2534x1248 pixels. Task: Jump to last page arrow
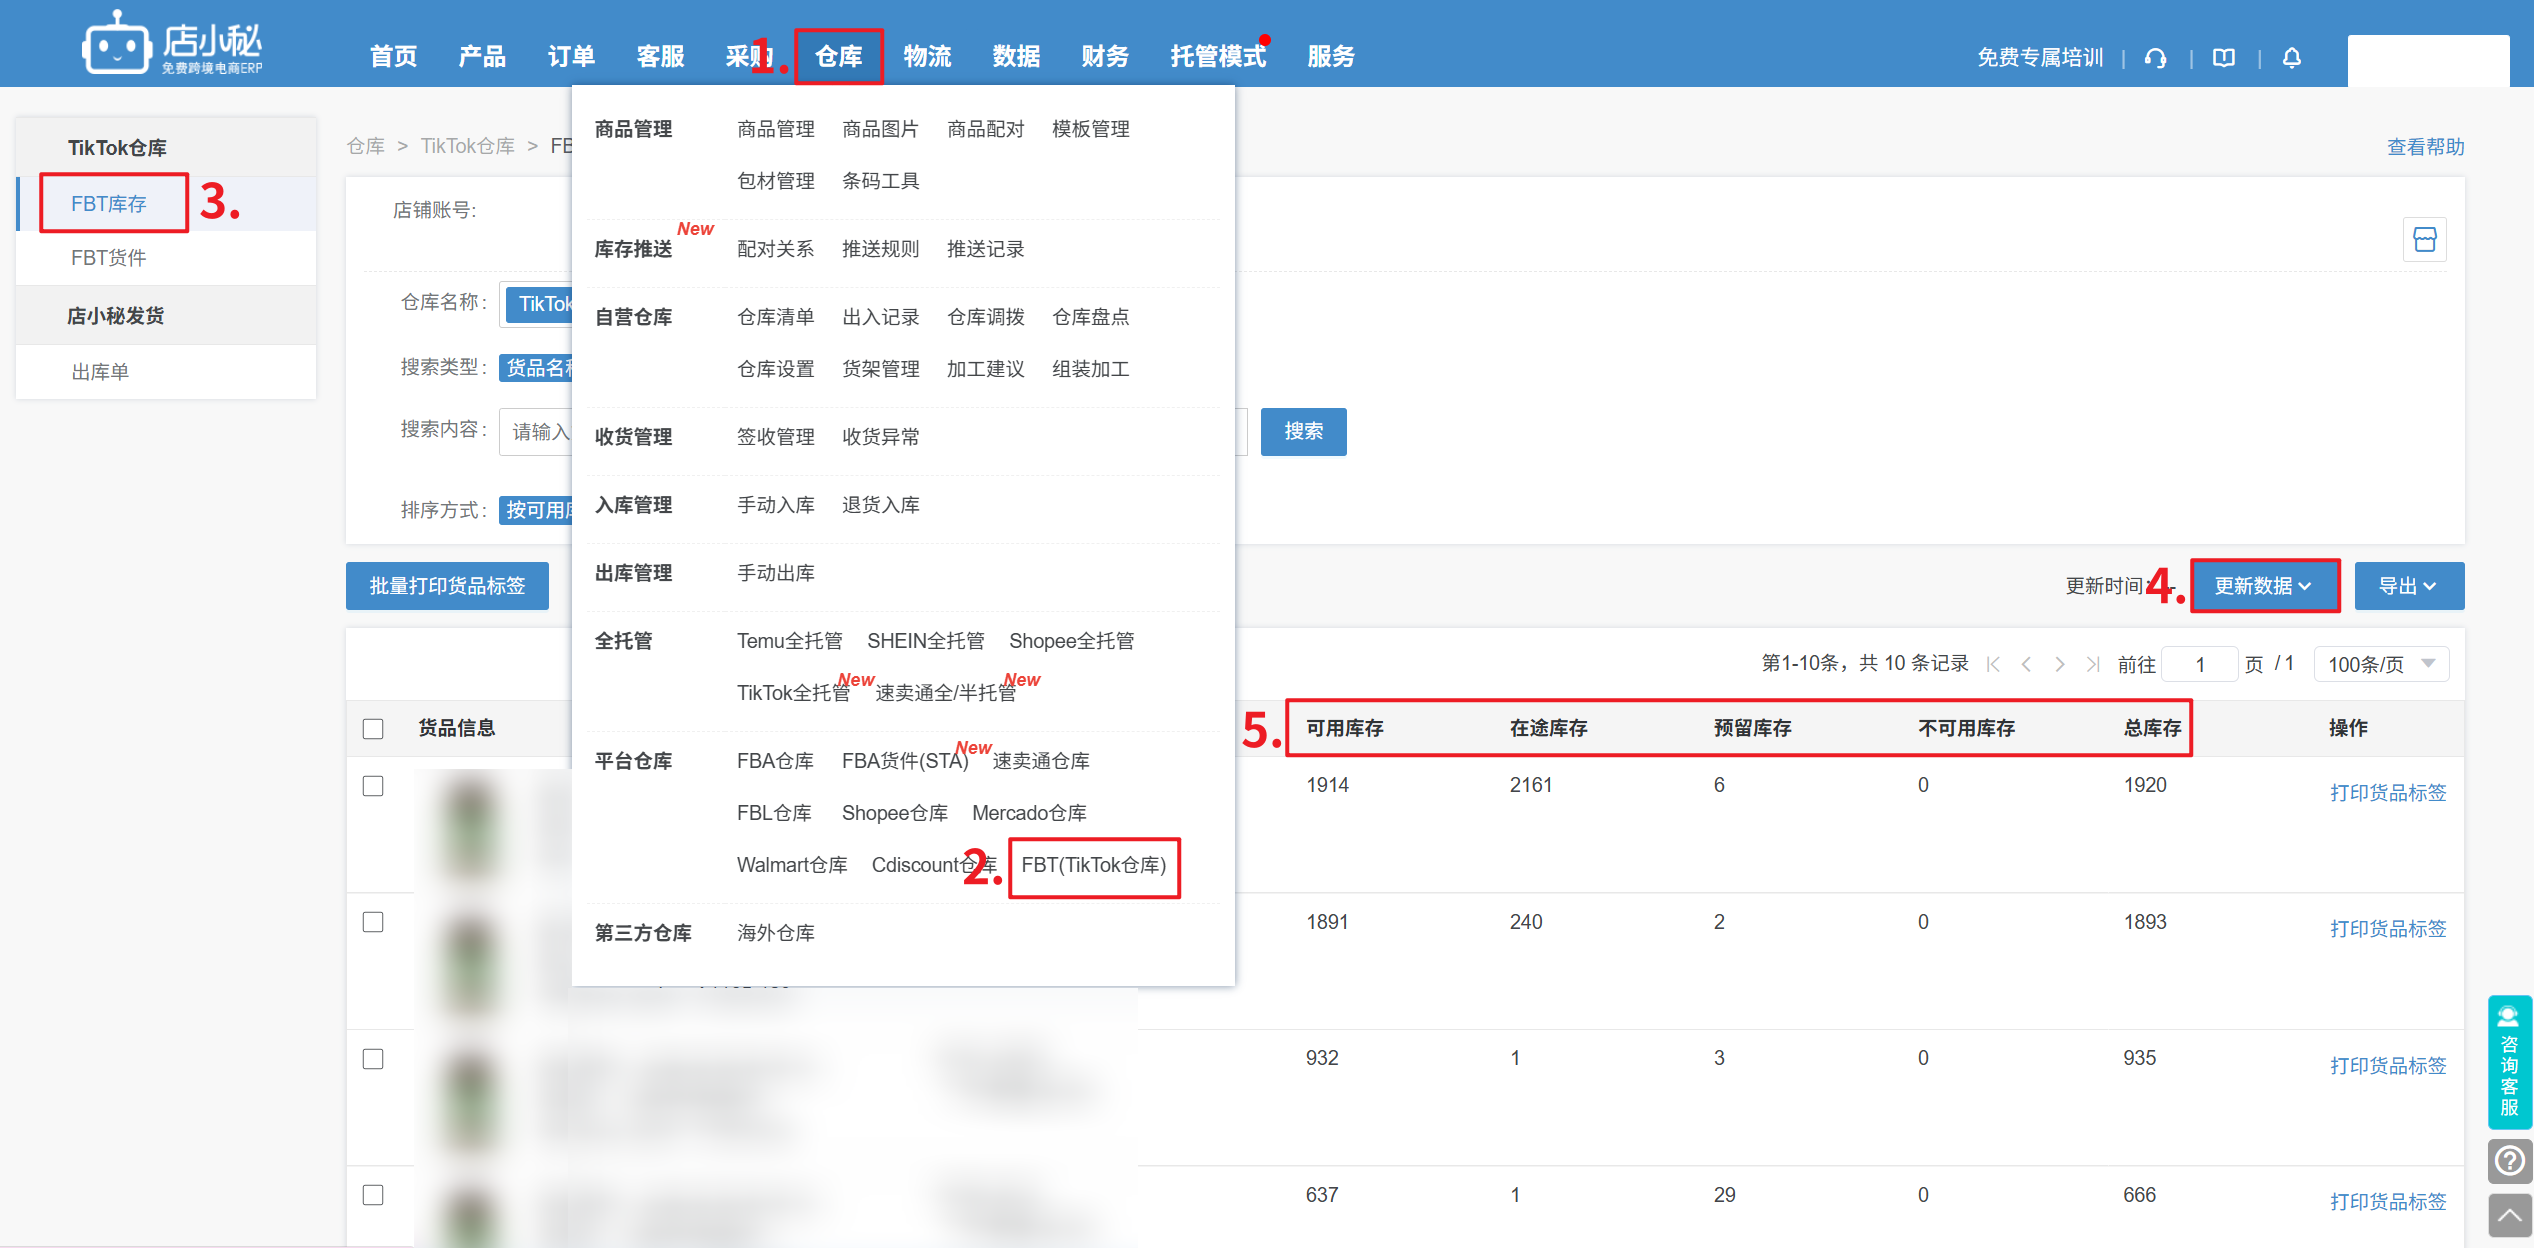2093,665
